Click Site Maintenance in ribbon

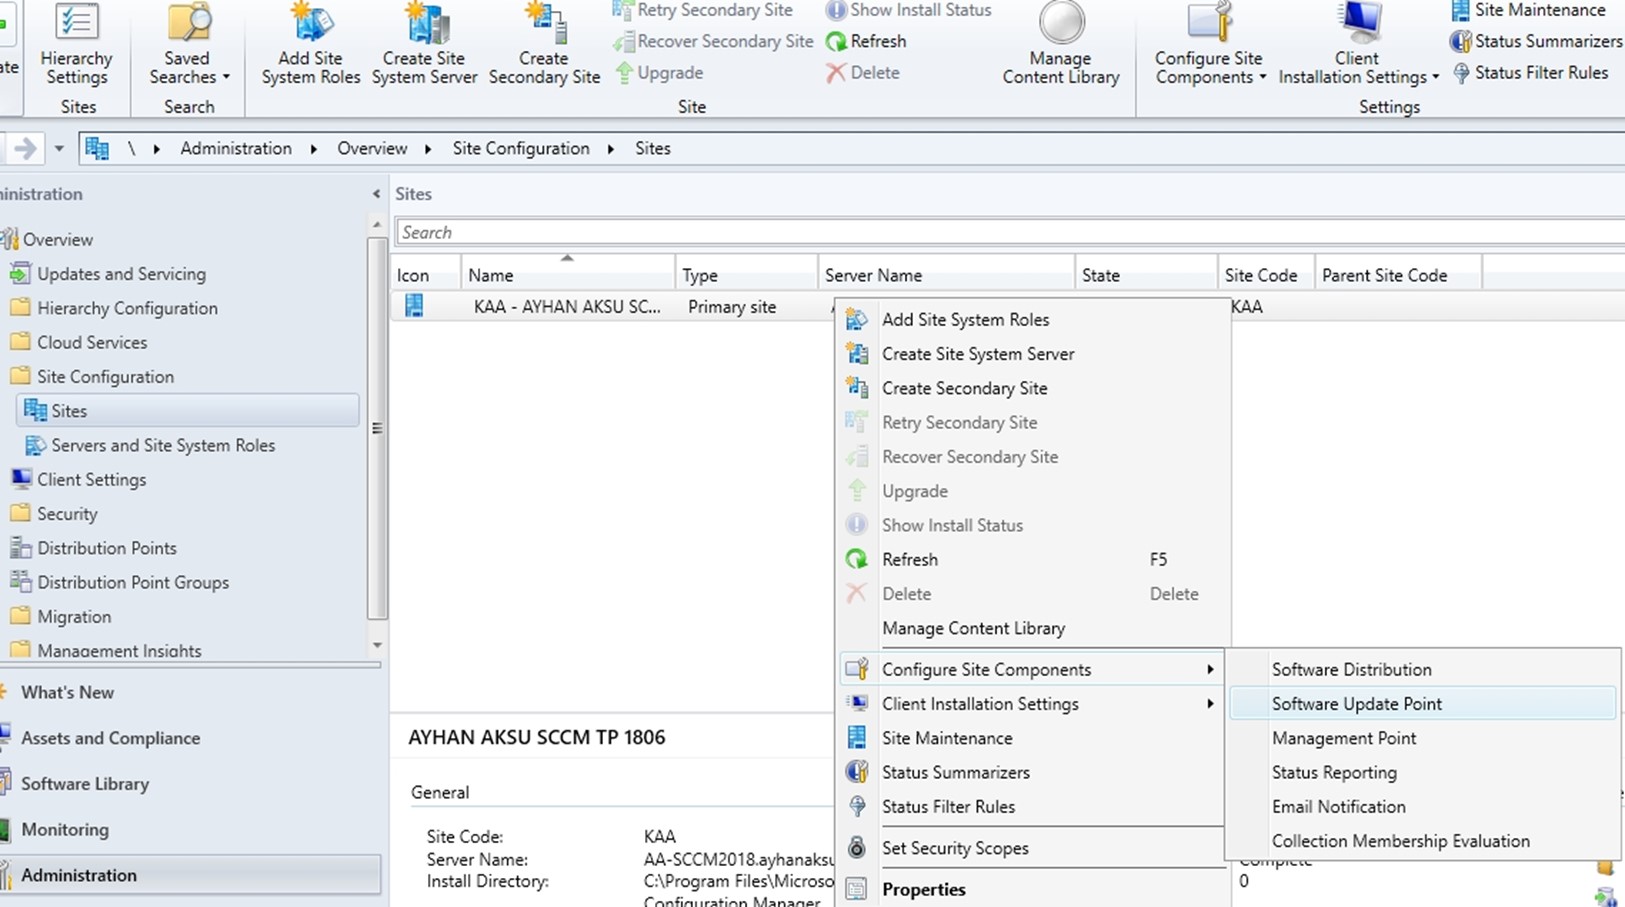pyautogui.click(x=1528, y=10)
